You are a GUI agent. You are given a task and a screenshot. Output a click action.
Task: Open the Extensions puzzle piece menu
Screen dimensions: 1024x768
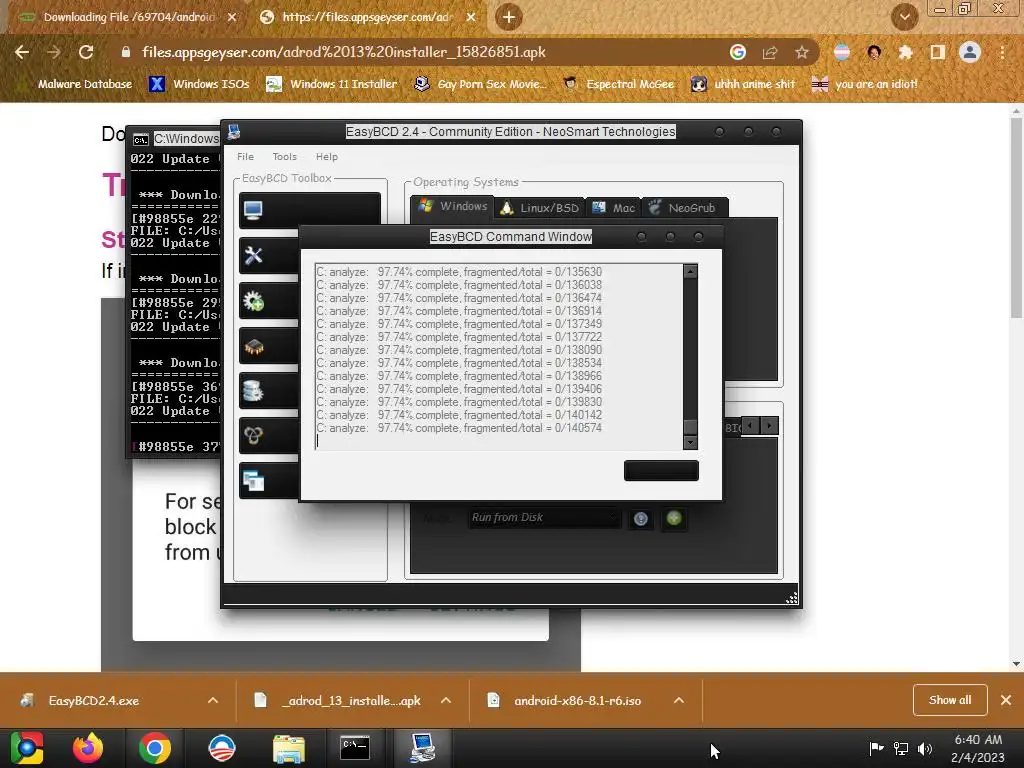(905, 52)
